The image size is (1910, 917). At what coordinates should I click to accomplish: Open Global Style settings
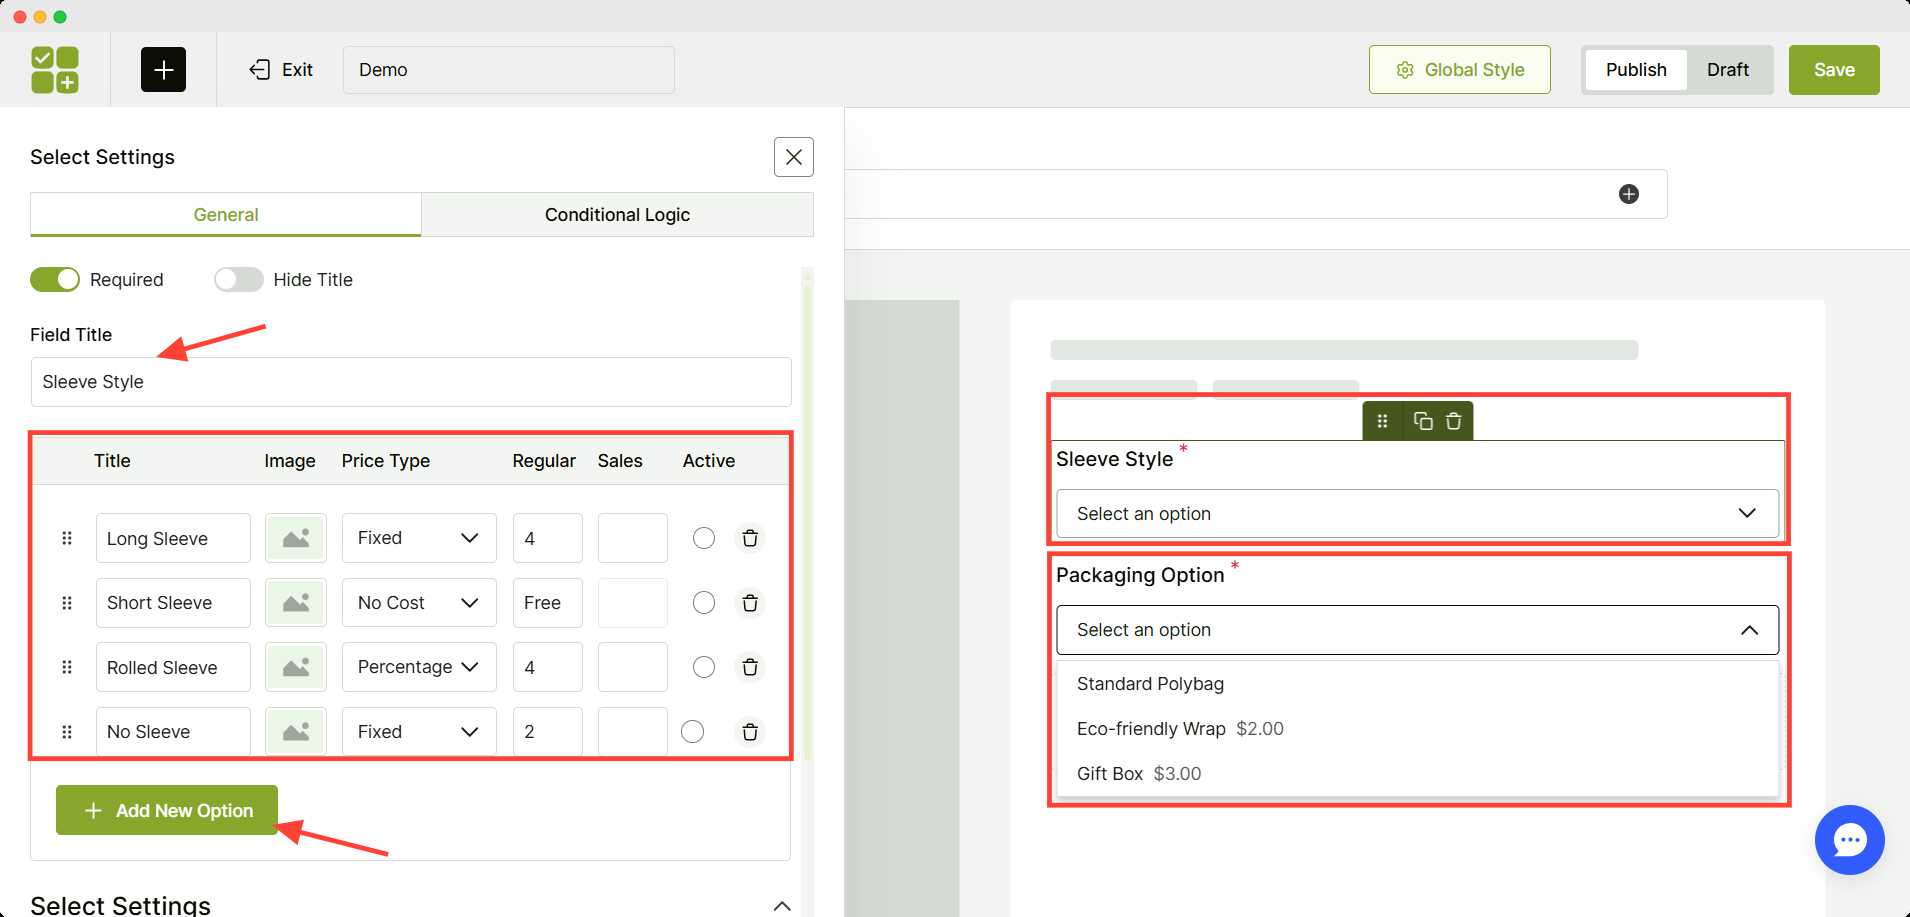[x=1460, y=70]
